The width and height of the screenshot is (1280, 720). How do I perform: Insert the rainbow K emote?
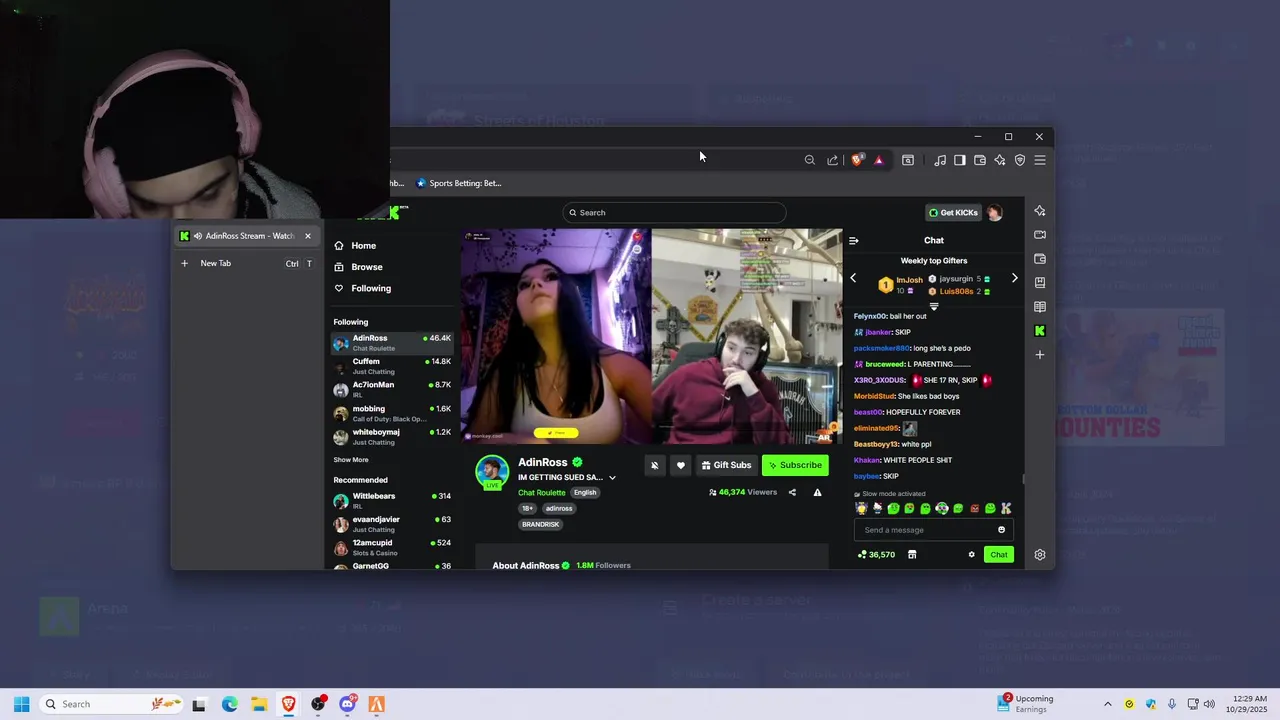click(x=1006, y=509)
